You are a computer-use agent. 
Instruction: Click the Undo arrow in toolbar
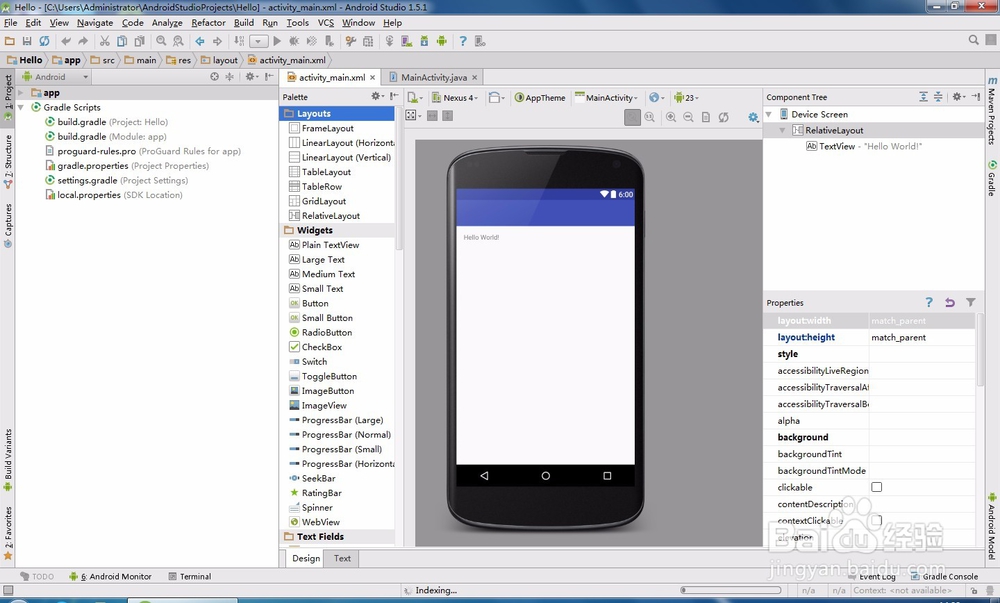point(66,41)
